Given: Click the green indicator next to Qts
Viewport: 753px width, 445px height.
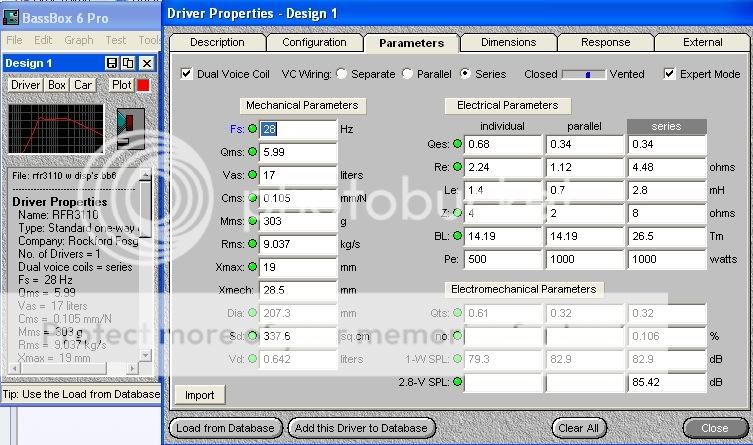Looking at the screenshot, I should coord(457,313).
